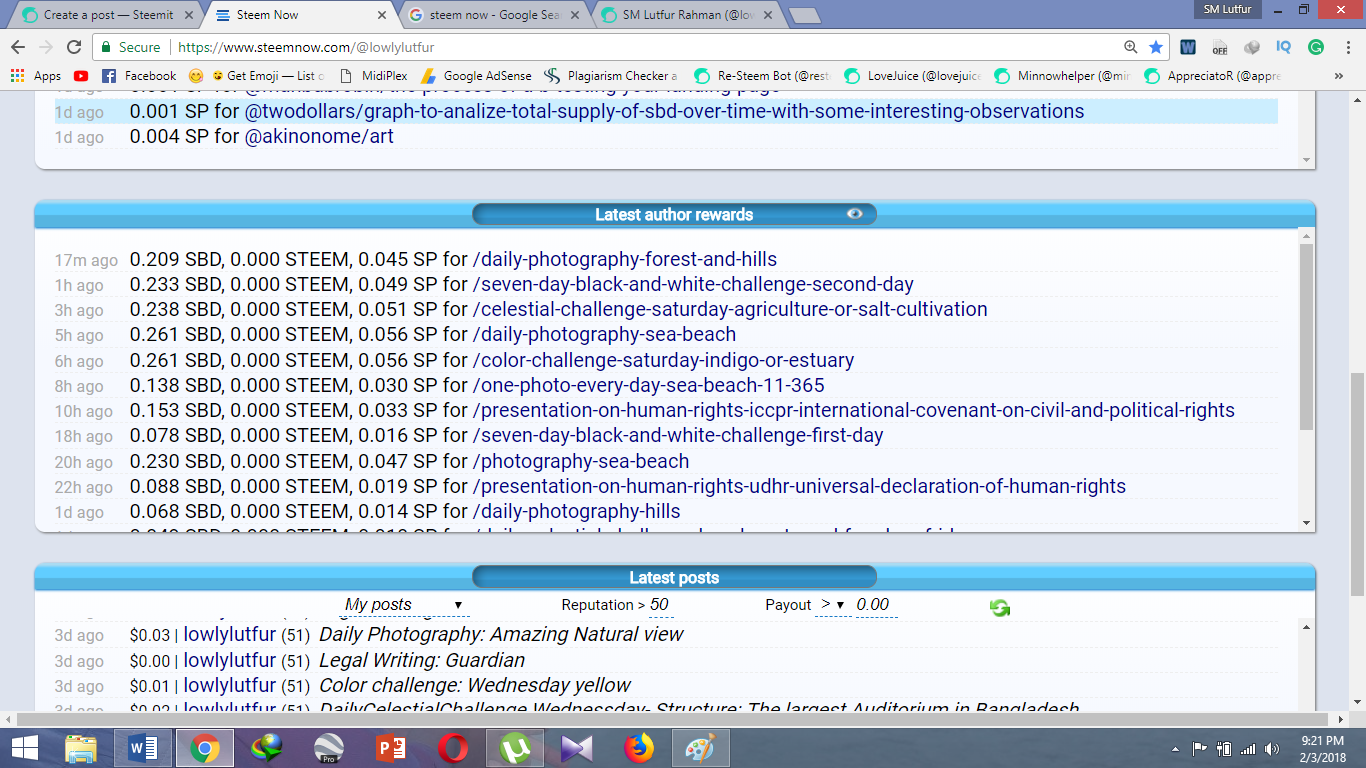Open the Payout comparison operator dropdown
The height and width of the screenshot is (768, 1366).
tap(833, 605)
